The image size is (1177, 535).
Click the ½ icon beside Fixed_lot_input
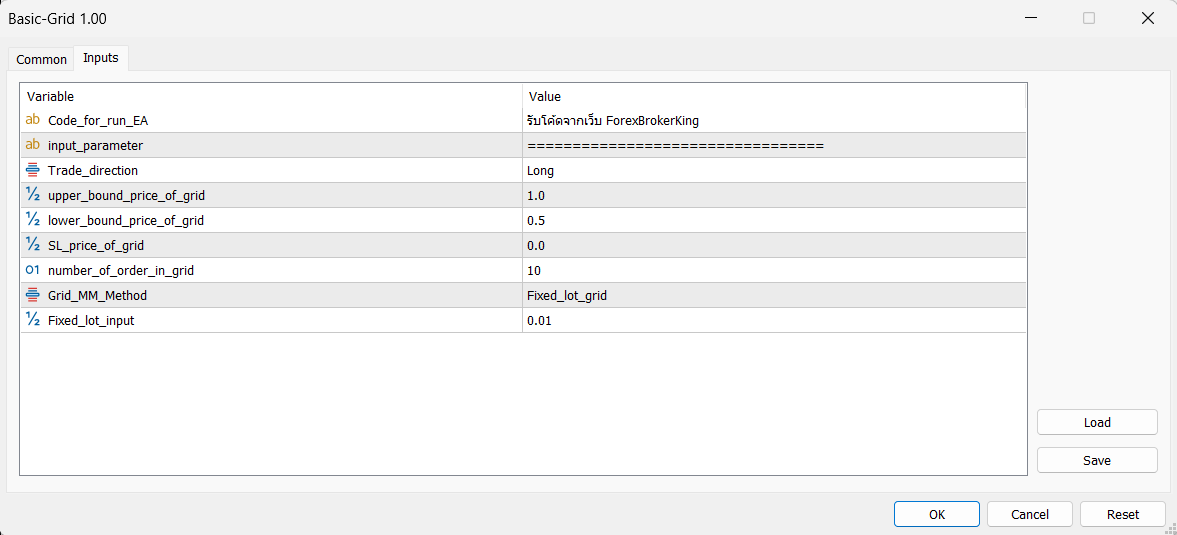32,320
